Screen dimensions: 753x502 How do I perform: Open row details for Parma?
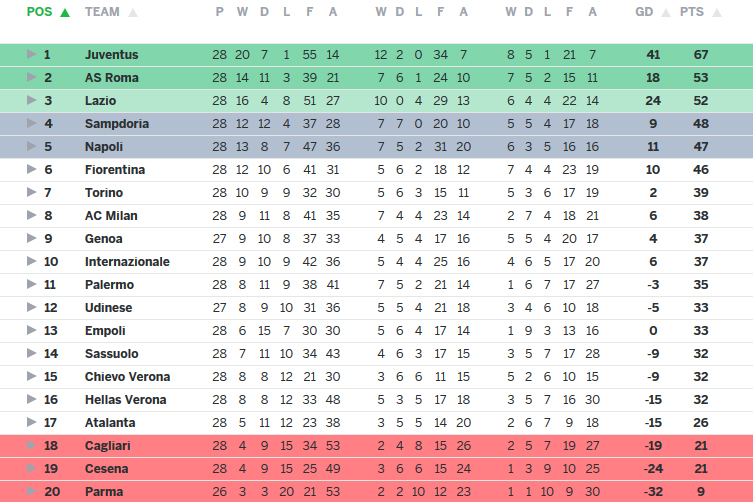(31, 491)
